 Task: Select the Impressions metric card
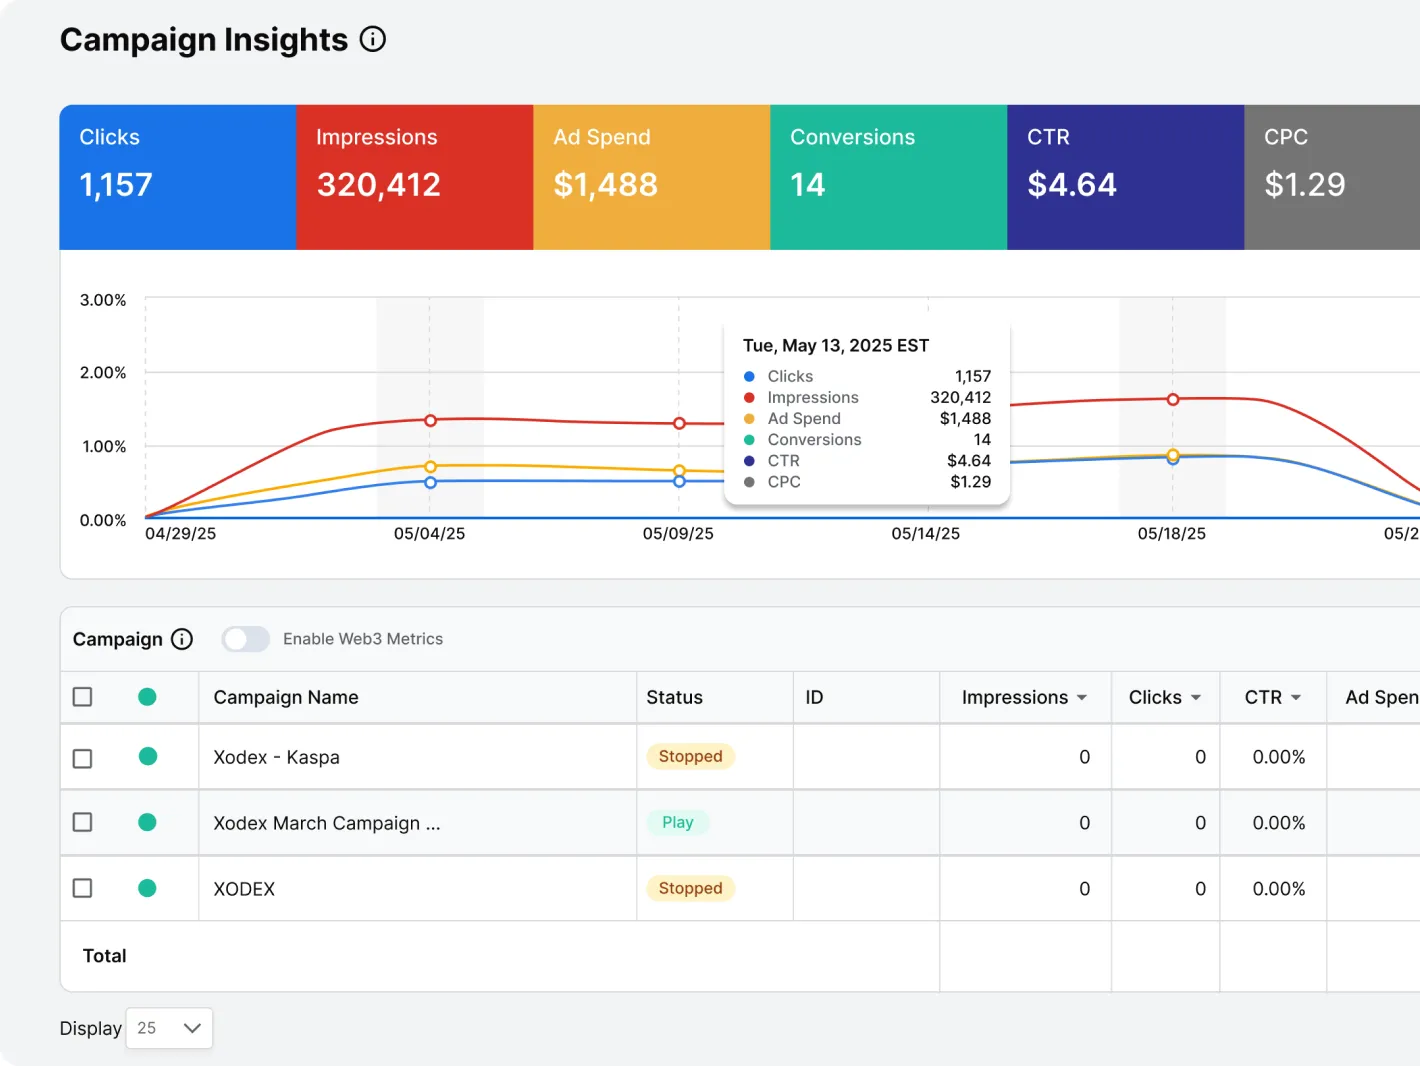coord(415,177)
